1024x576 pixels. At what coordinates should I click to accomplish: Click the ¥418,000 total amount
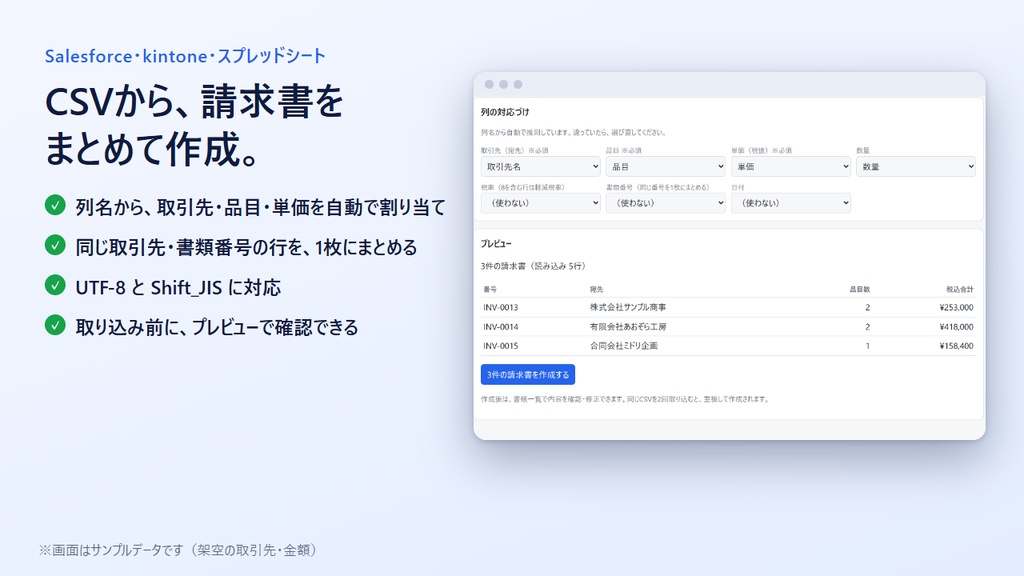pos(956,327)
